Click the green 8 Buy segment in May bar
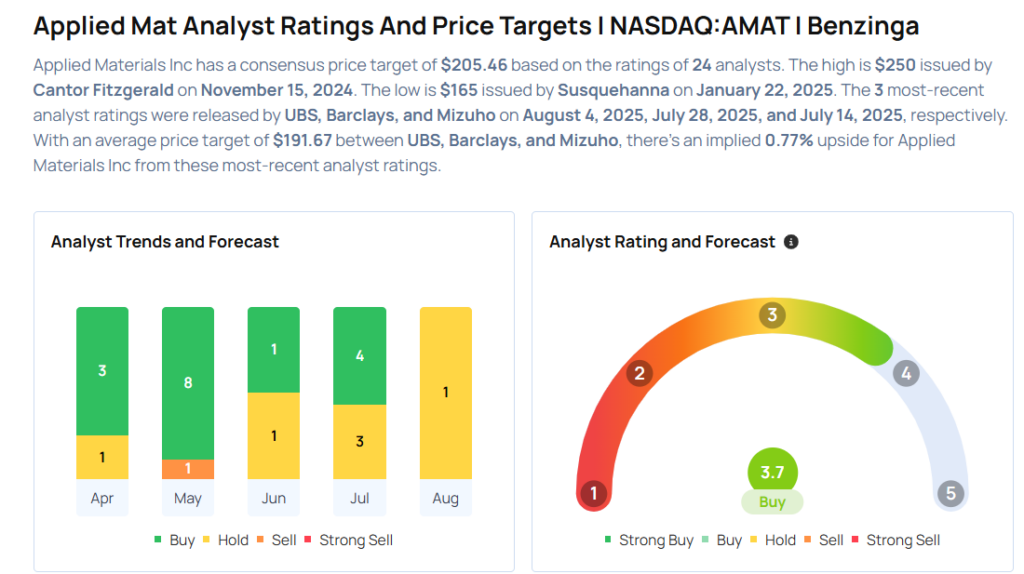The image size is (1024, 574). tap(188, 382)
